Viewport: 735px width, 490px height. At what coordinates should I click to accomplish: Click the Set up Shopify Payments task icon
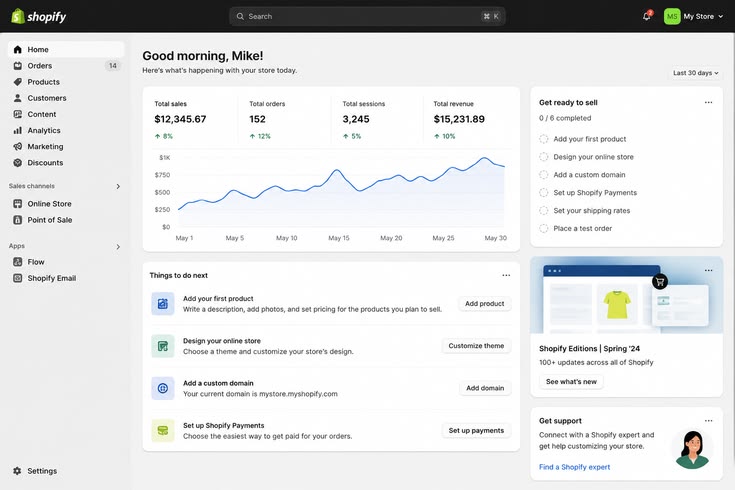coord(163,430)
